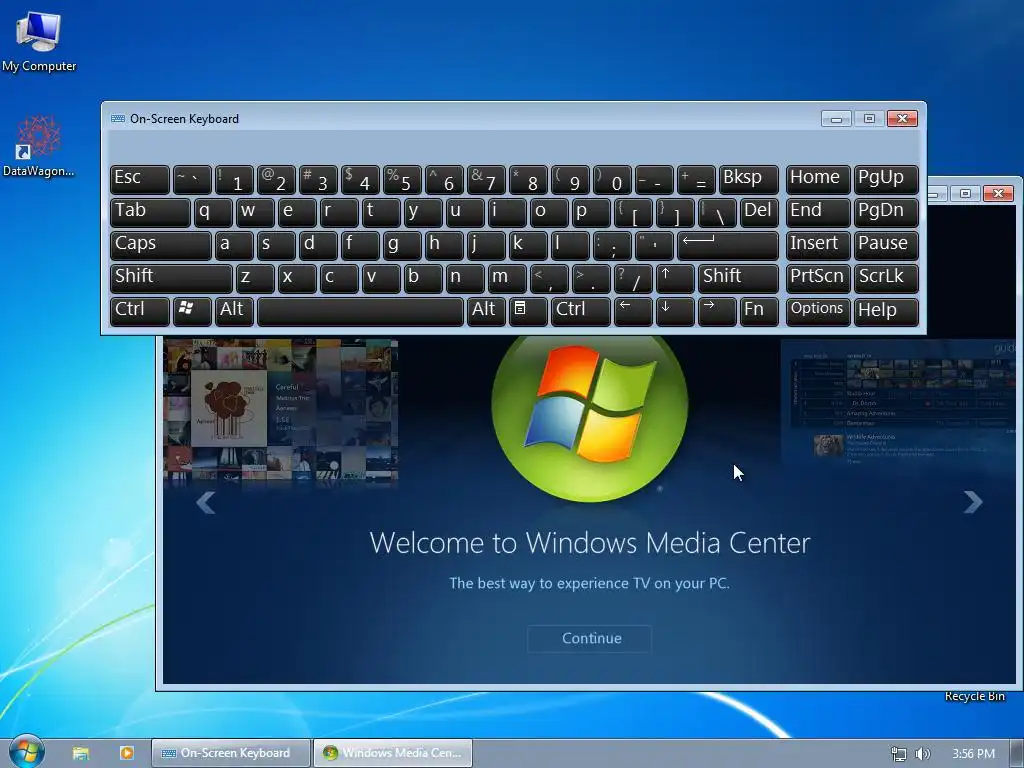Click the TV guide preview thumbnail
Viewport: 1024px width, 768px height.
[x=899, y=402]
